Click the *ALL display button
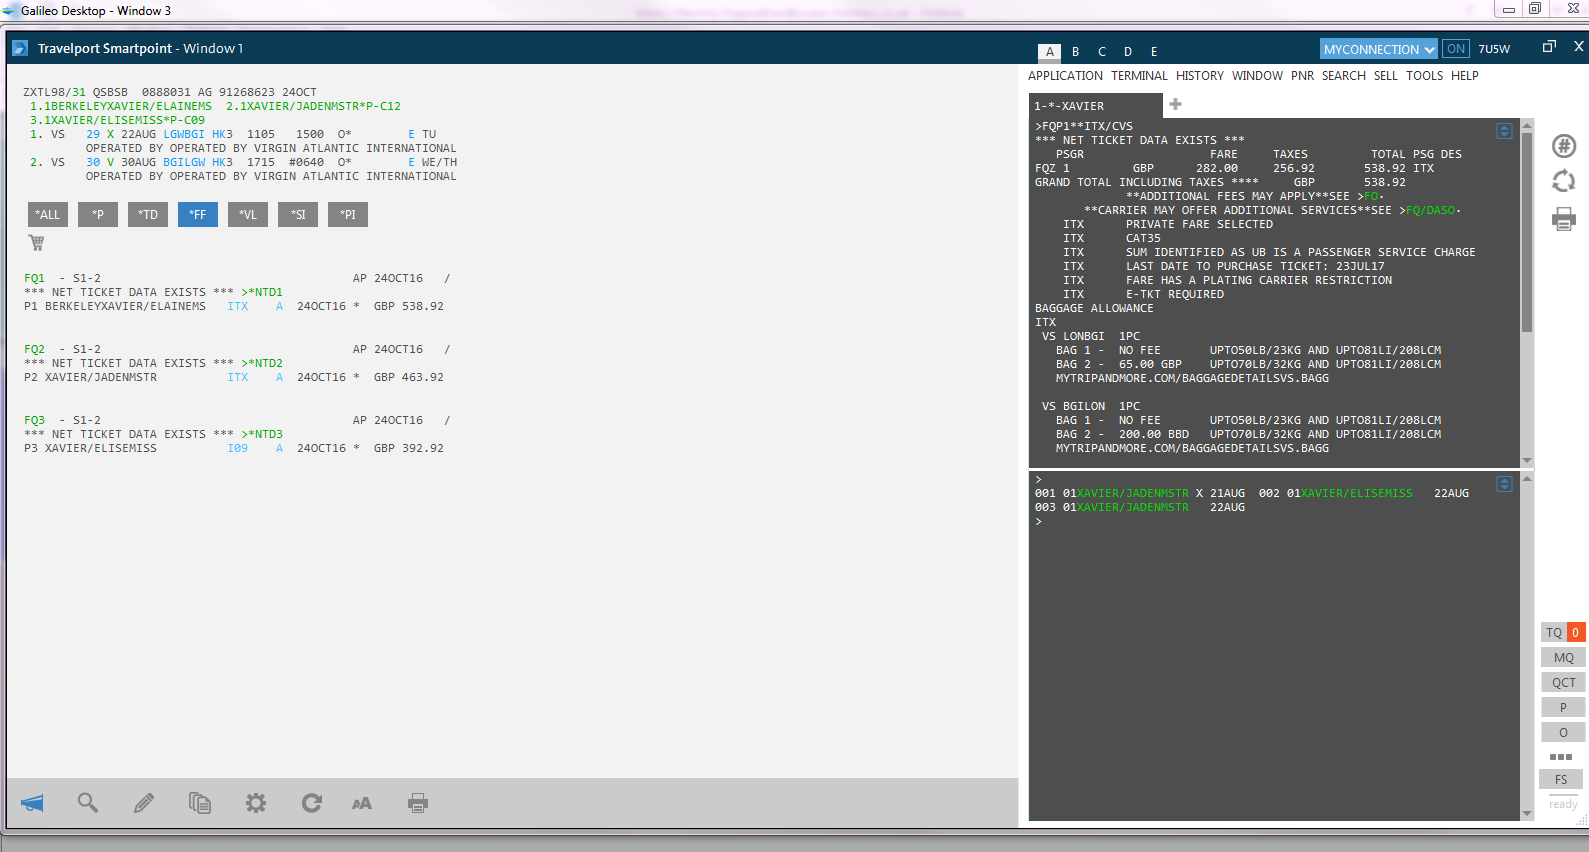Screen dimensions: 1589x852 [x=48, y=214]
